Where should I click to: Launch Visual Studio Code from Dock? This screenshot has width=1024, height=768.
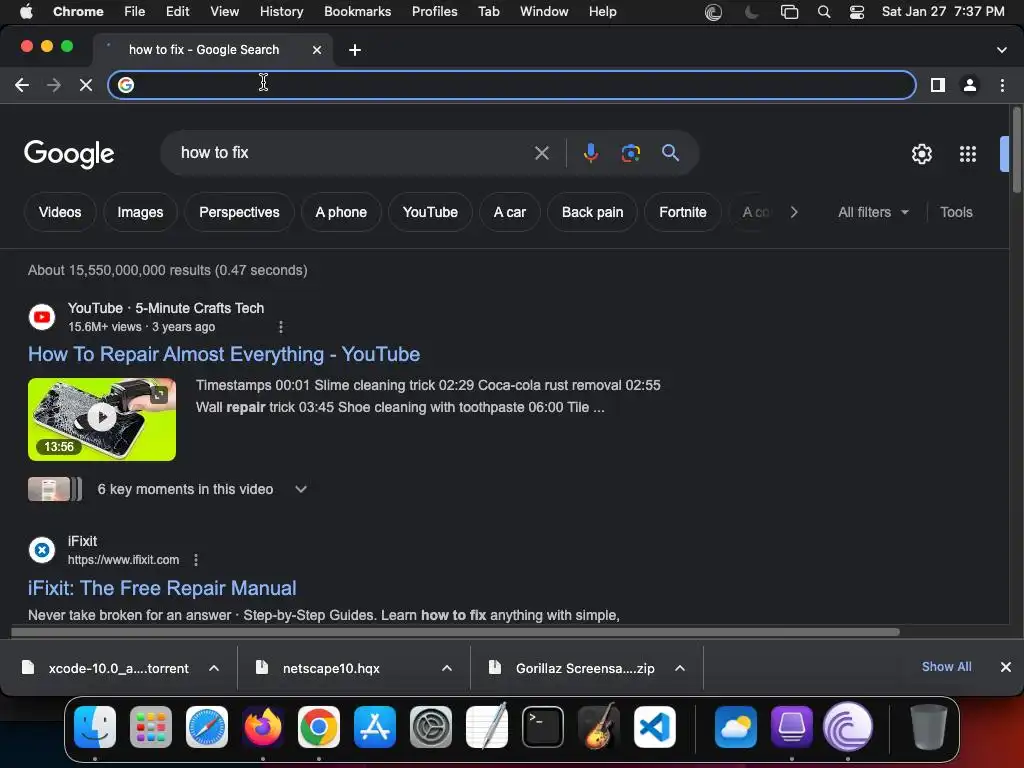pos(655,727)
